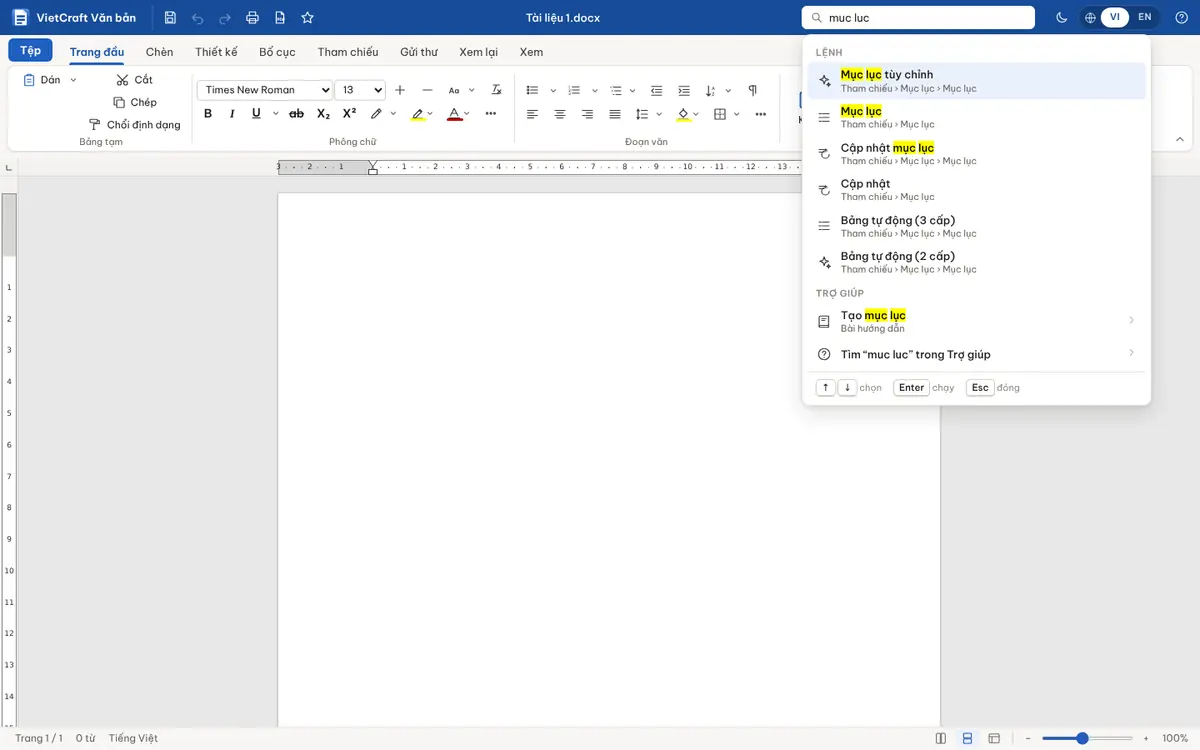Switch to the Tham chiếu tab

coord(348,52)
